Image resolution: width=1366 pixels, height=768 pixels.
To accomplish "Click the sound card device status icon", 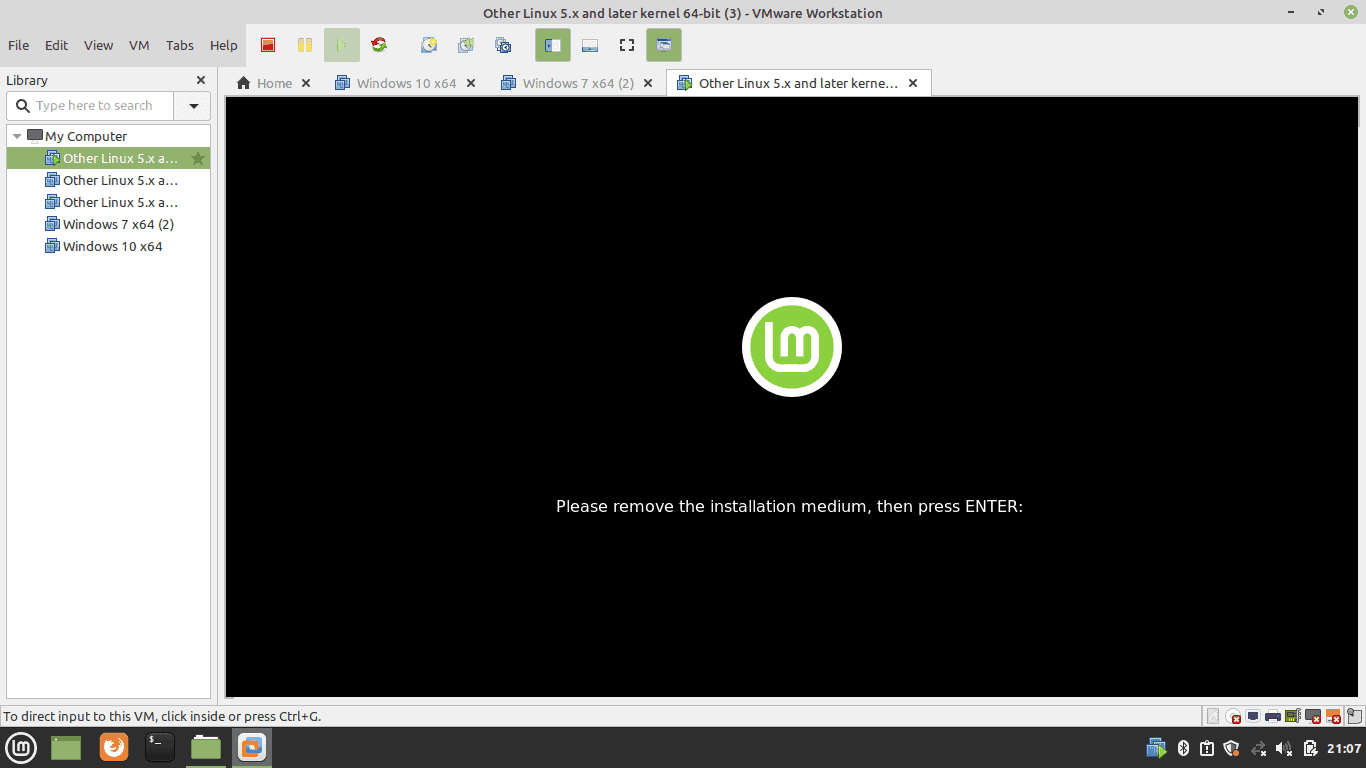I will click(1292, 716).
